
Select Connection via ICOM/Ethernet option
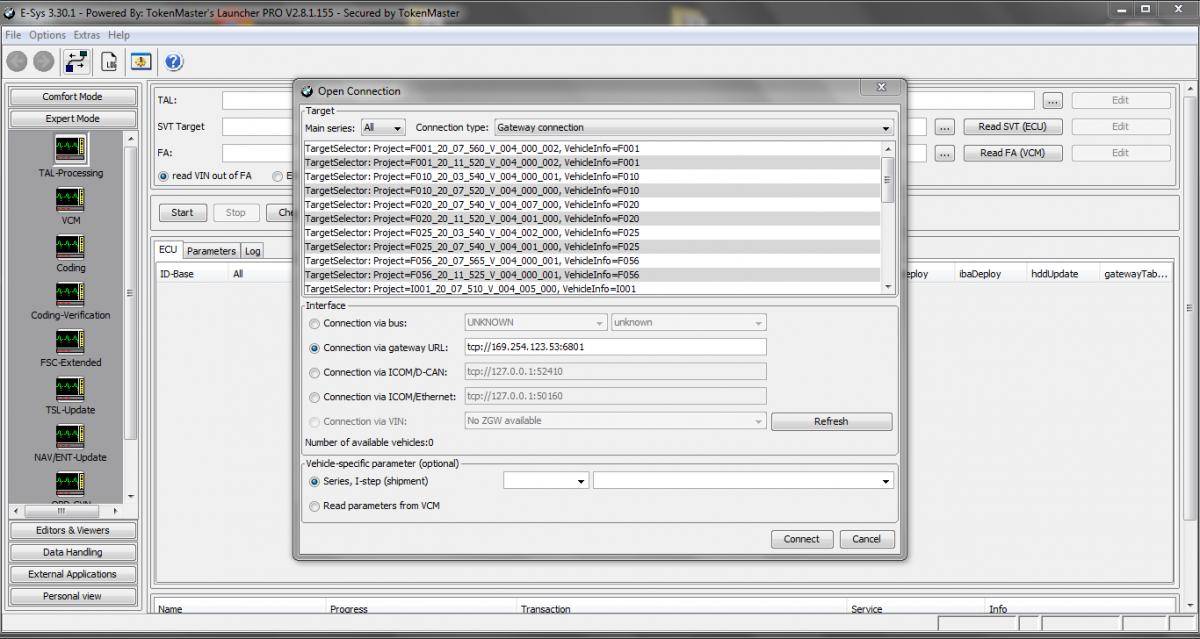point(315,397)
